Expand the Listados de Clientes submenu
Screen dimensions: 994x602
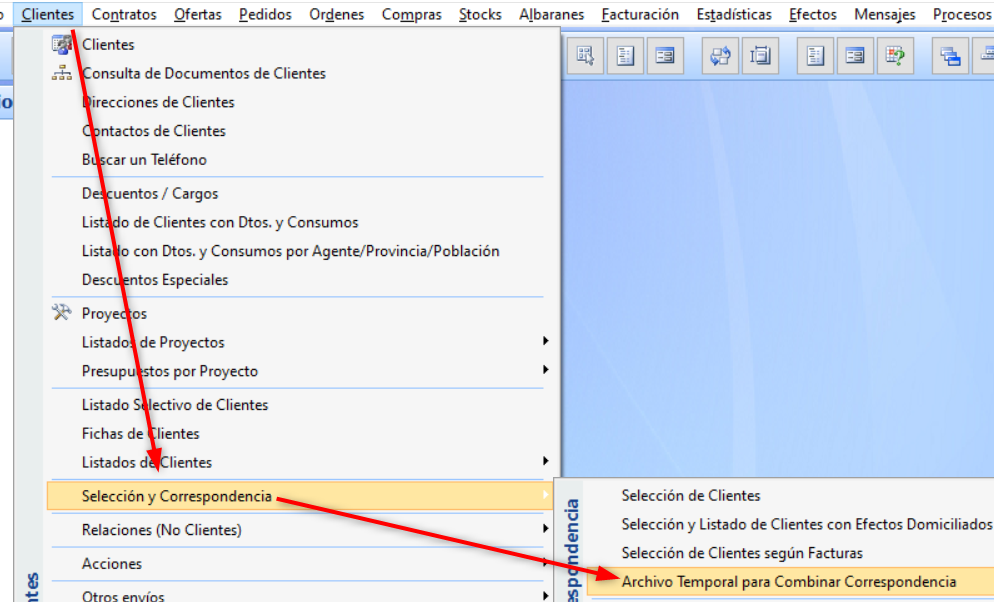(x=545, y=462)
